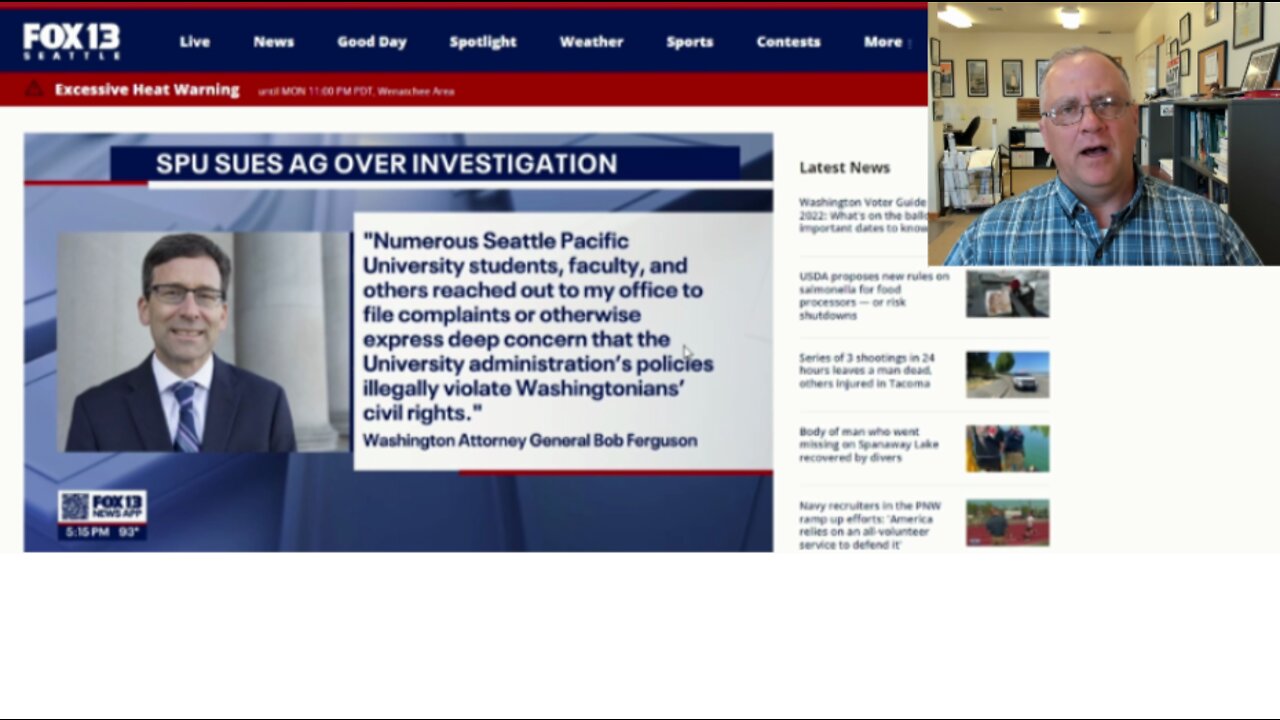Open Navy recruiters in the PNW article

coord(870,525)
